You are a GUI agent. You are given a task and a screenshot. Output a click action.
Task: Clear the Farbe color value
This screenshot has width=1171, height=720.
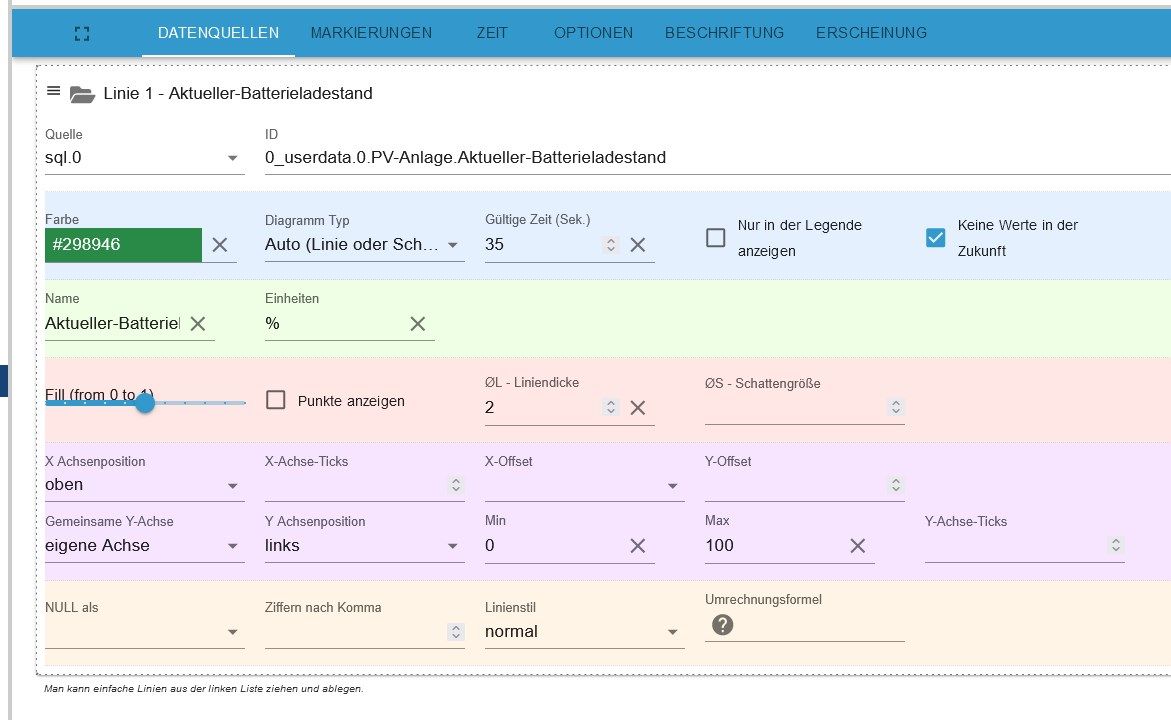point(220,245)
